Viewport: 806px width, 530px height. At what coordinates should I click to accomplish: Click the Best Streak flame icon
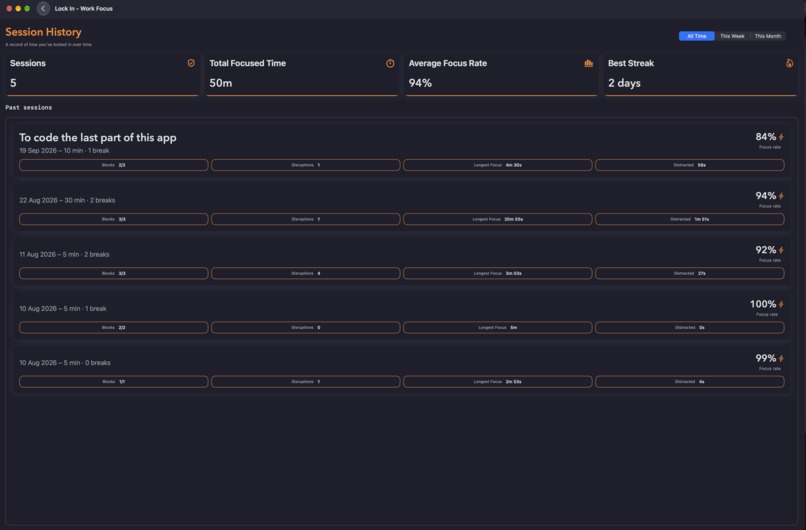[x=790, y=63]
